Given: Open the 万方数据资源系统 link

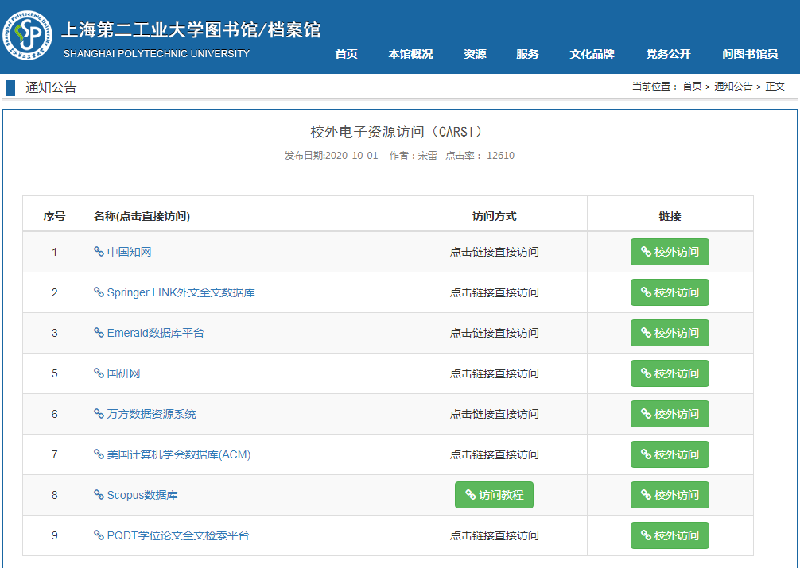Looking at the screenshot, I should click(152, 414).
